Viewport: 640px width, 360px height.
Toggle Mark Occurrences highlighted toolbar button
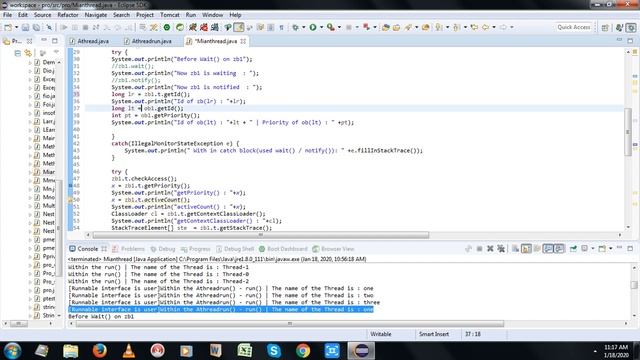point(239,27)
